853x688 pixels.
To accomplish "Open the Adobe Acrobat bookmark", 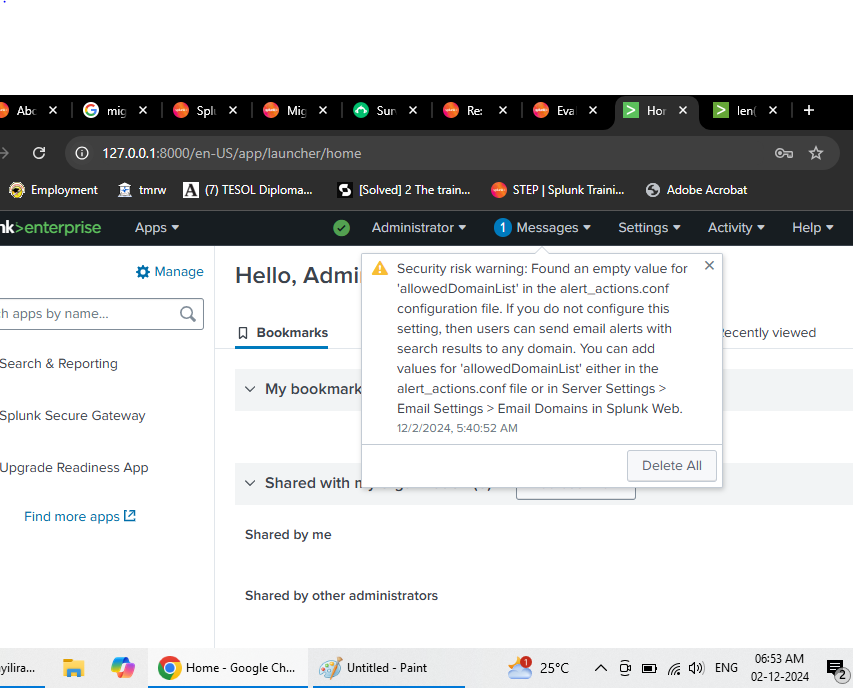I will [696, 190].
